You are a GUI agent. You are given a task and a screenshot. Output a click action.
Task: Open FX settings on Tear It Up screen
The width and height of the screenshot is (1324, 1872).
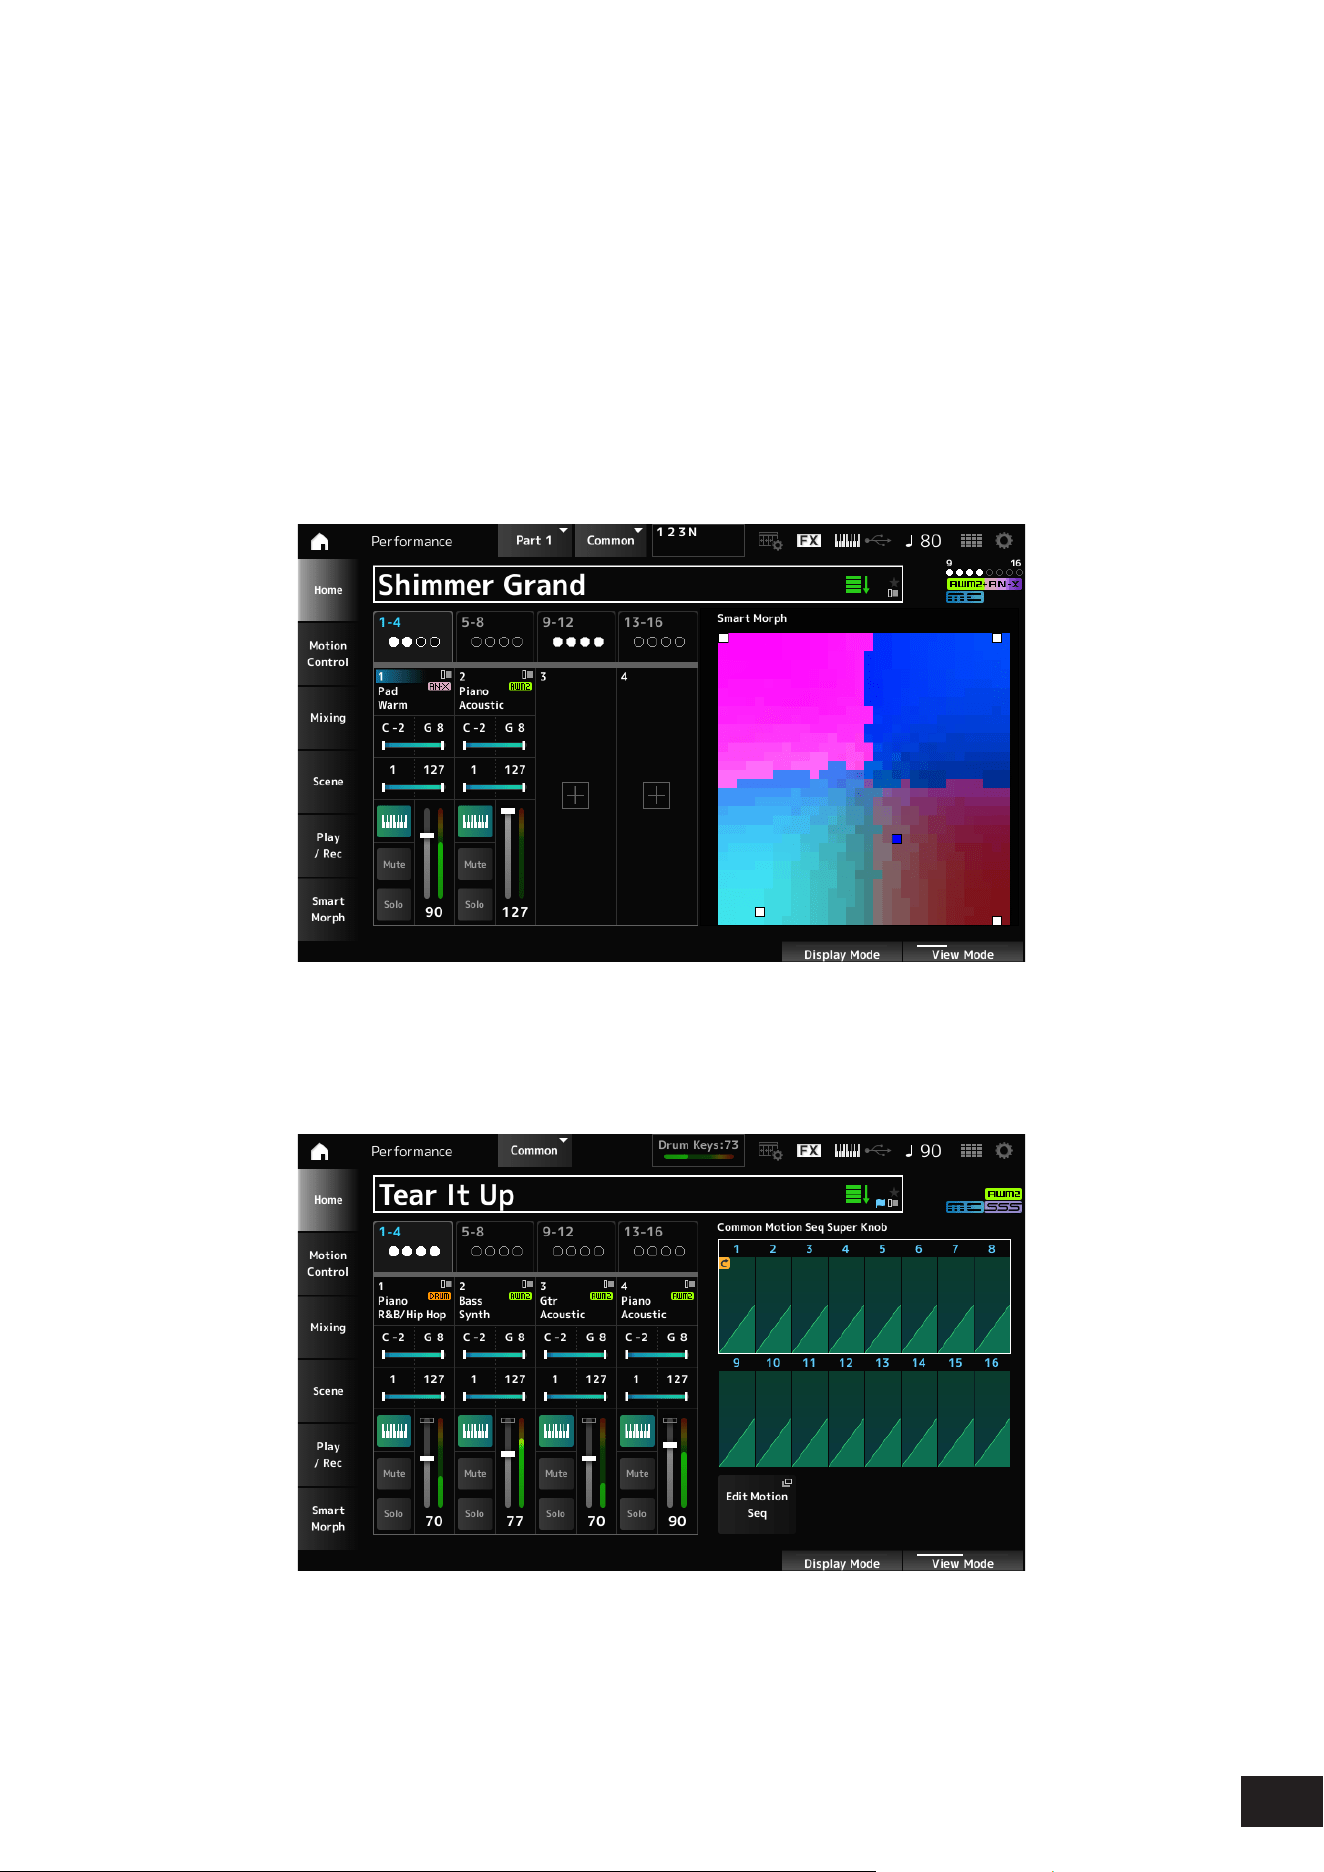[808, 1150]
